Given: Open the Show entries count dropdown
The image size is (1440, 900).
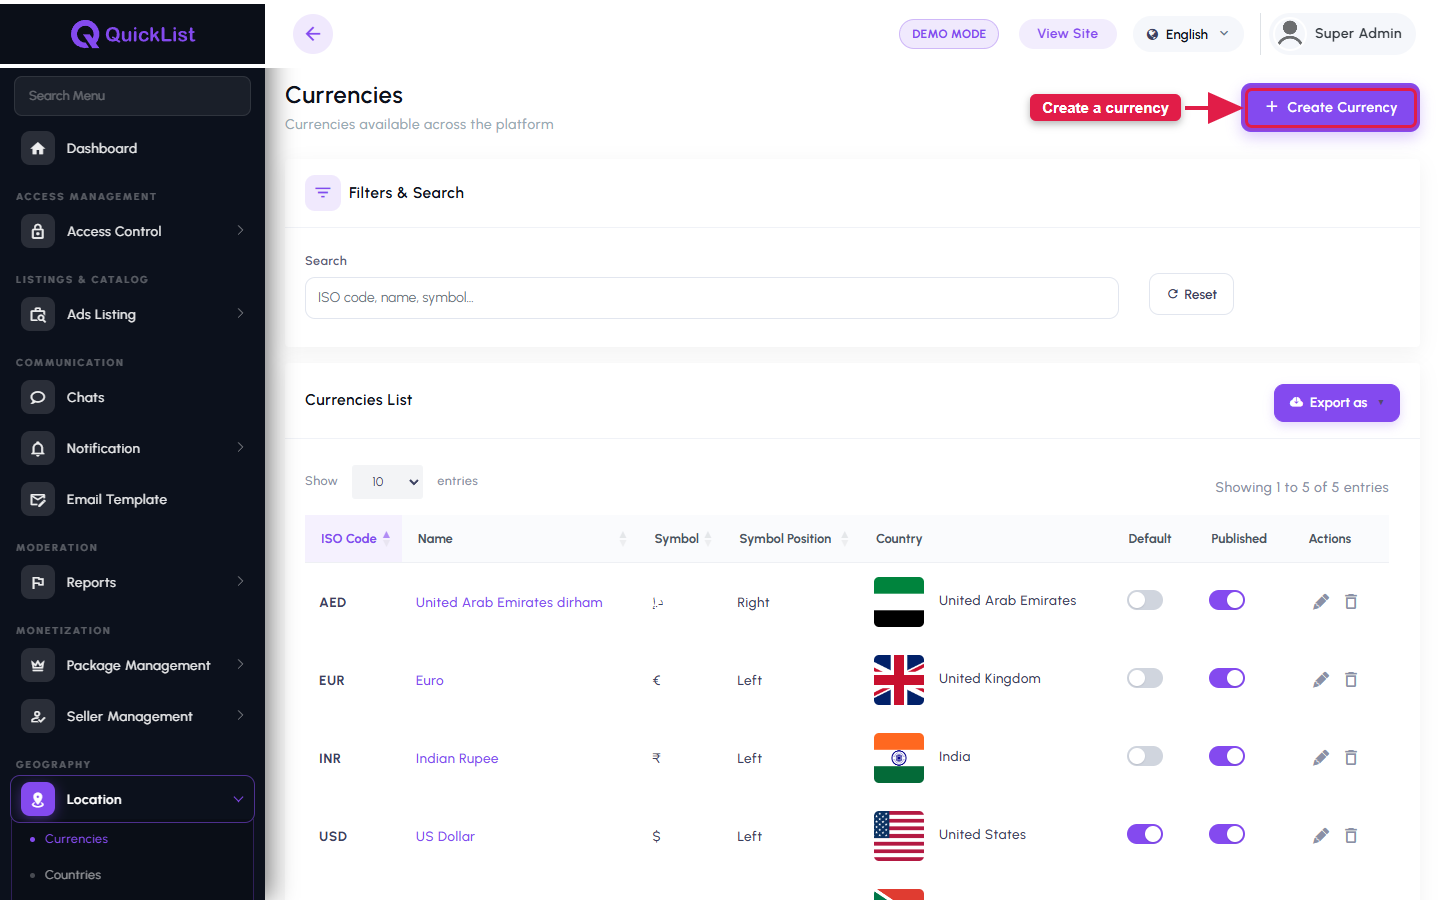Looking at the screenshot, I should tap(387, 482).
